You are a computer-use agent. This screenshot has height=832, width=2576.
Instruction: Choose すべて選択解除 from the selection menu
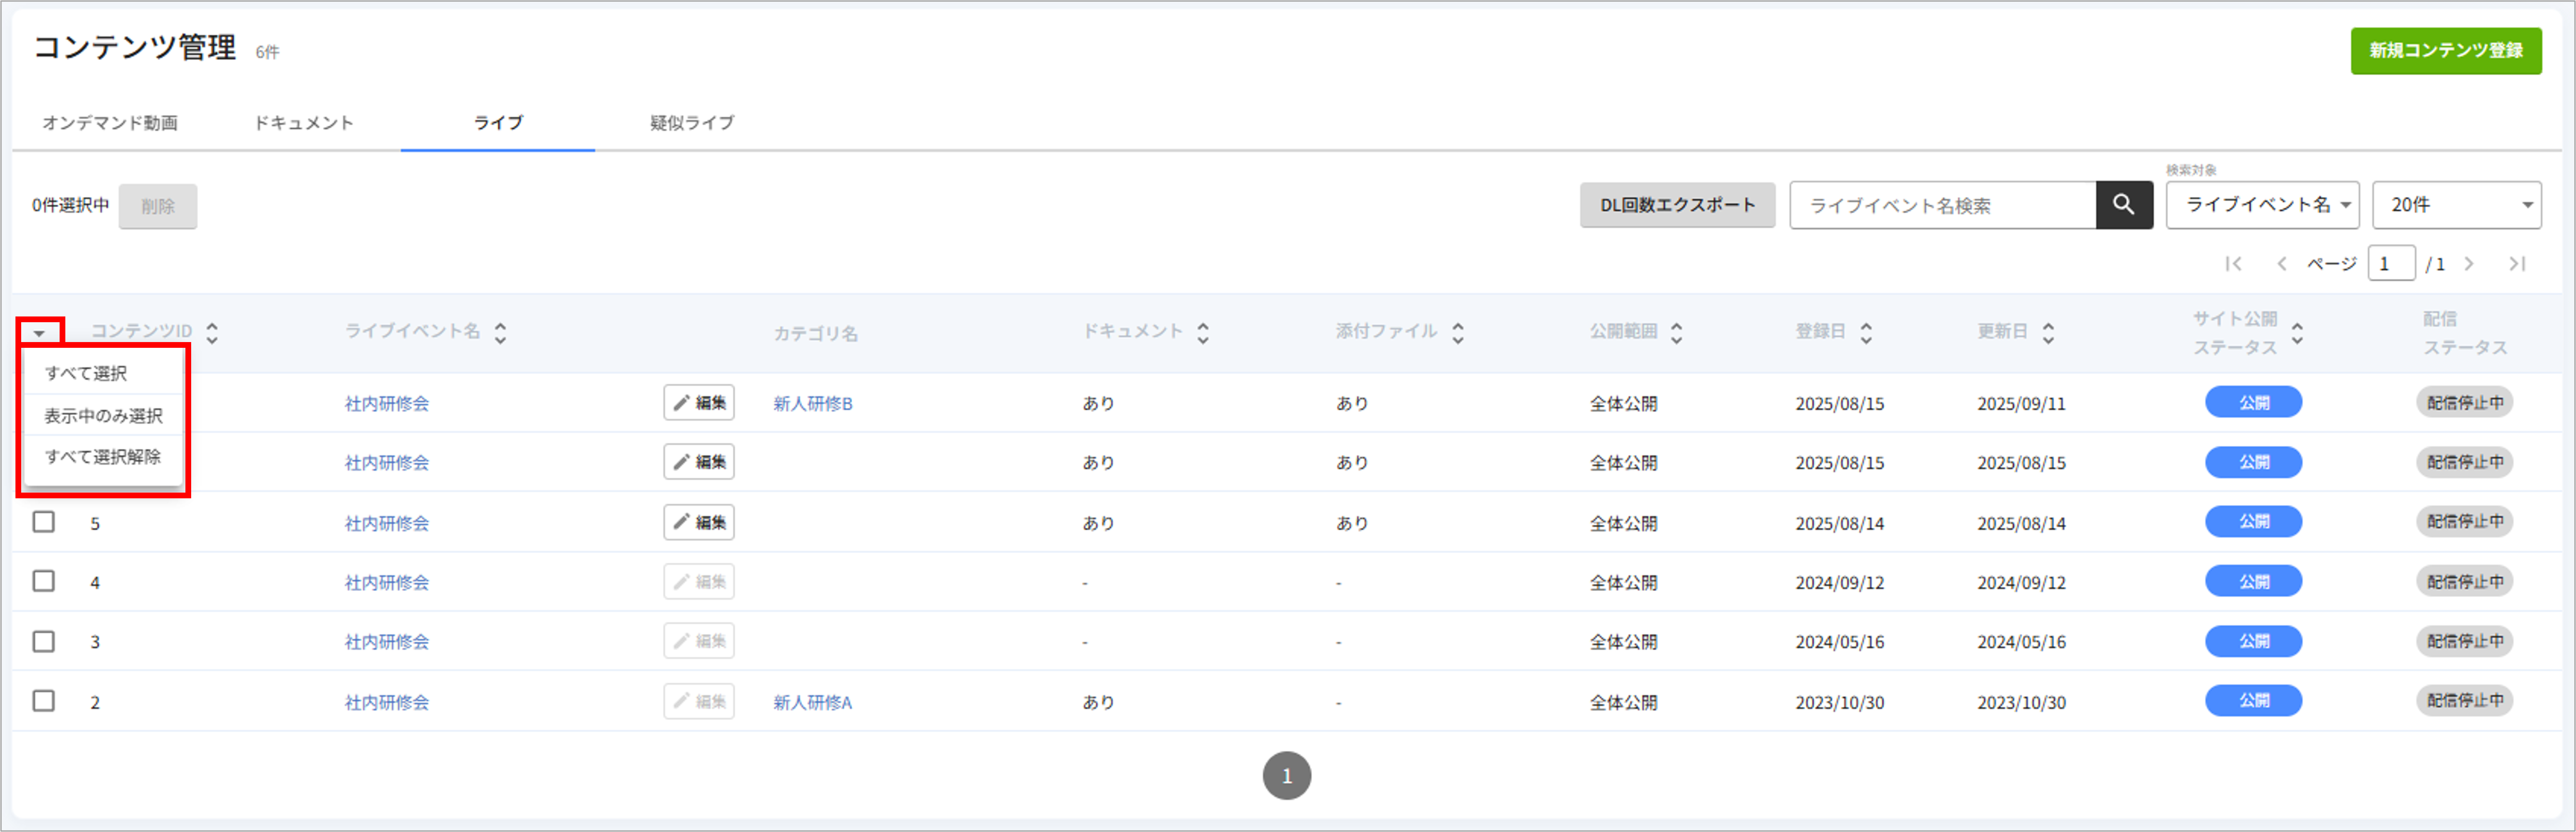pyautogui.click(x=103, y=457)
